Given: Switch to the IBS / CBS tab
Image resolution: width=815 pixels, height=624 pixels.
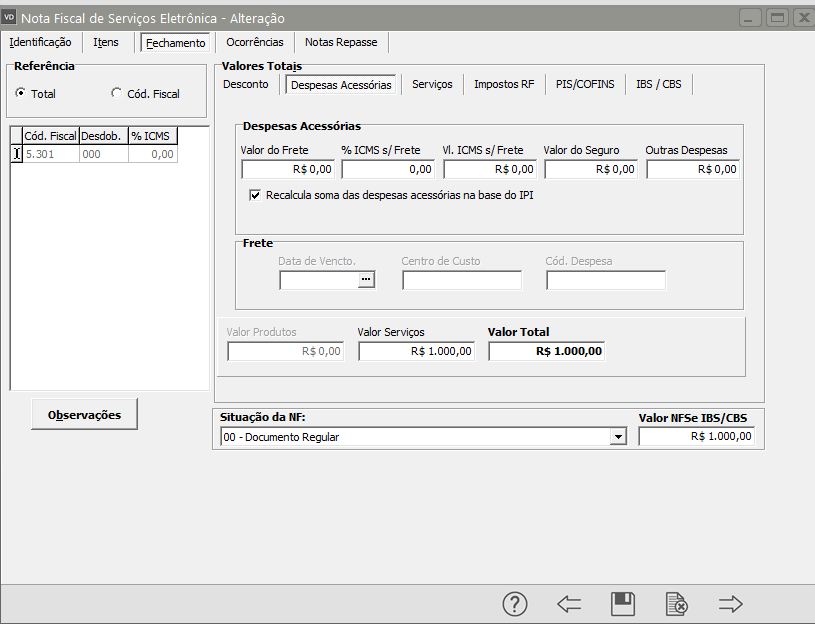Looking at the screenshot, I should coord(658,84).
